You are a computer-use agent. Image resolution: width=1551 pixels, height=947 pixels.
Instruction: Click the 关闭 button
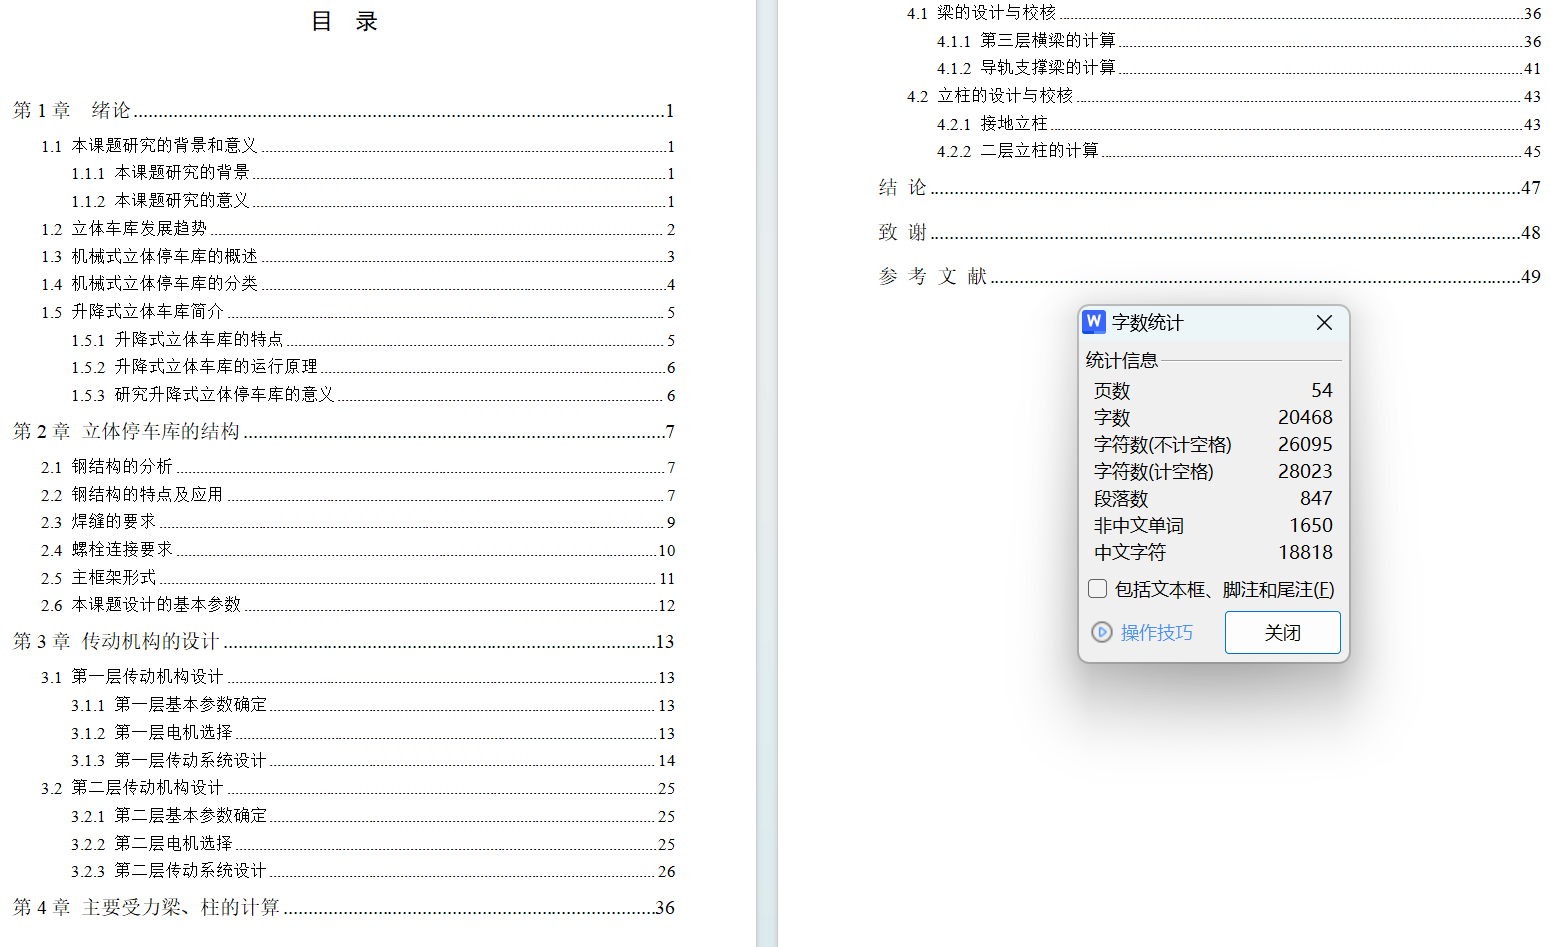point(1282,632)
